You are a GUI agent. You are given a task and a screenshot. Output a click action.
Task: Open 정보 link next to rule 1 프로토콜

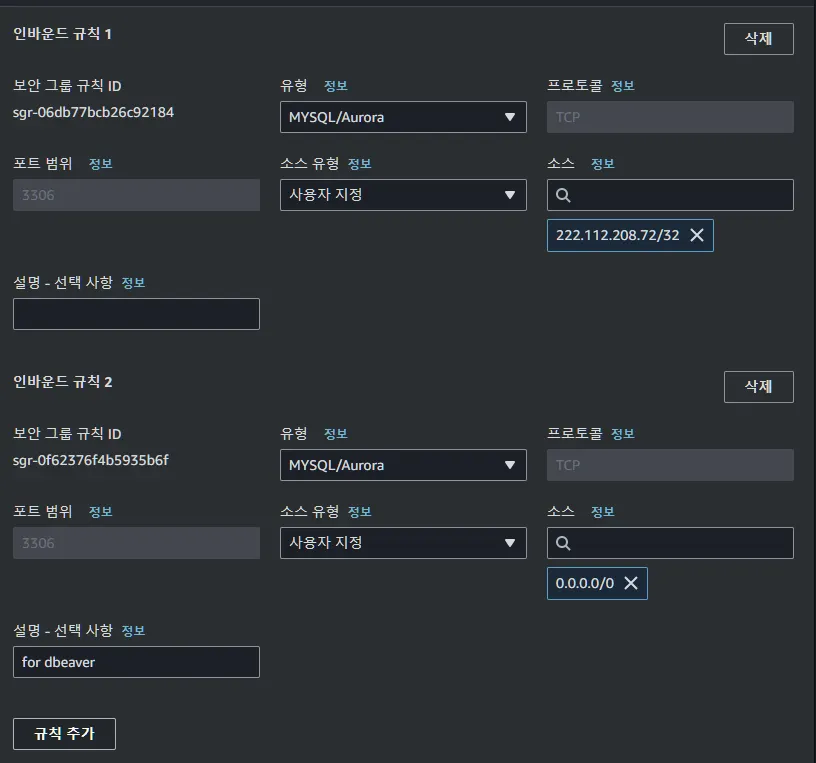point(623,86)
